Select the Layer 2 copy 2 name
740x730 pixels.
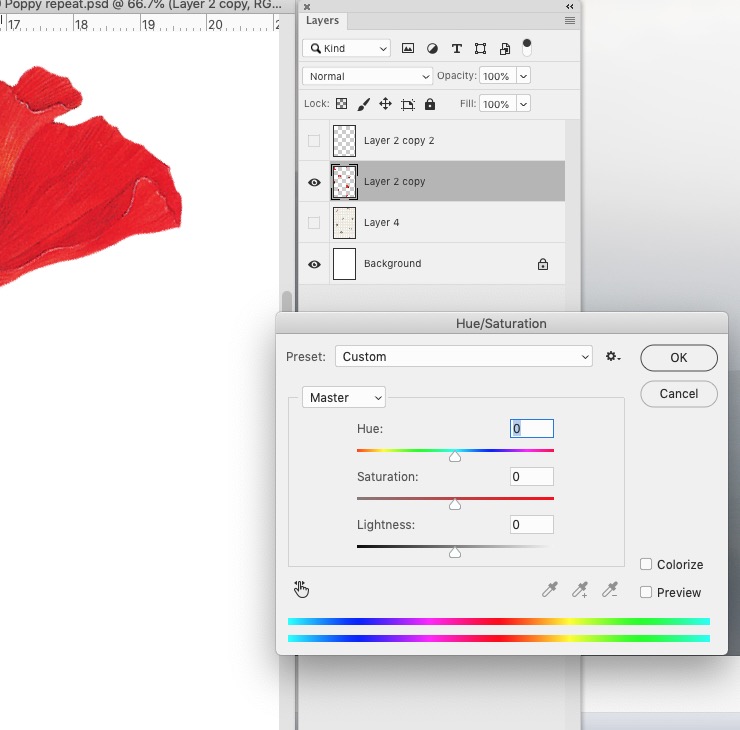399,141
